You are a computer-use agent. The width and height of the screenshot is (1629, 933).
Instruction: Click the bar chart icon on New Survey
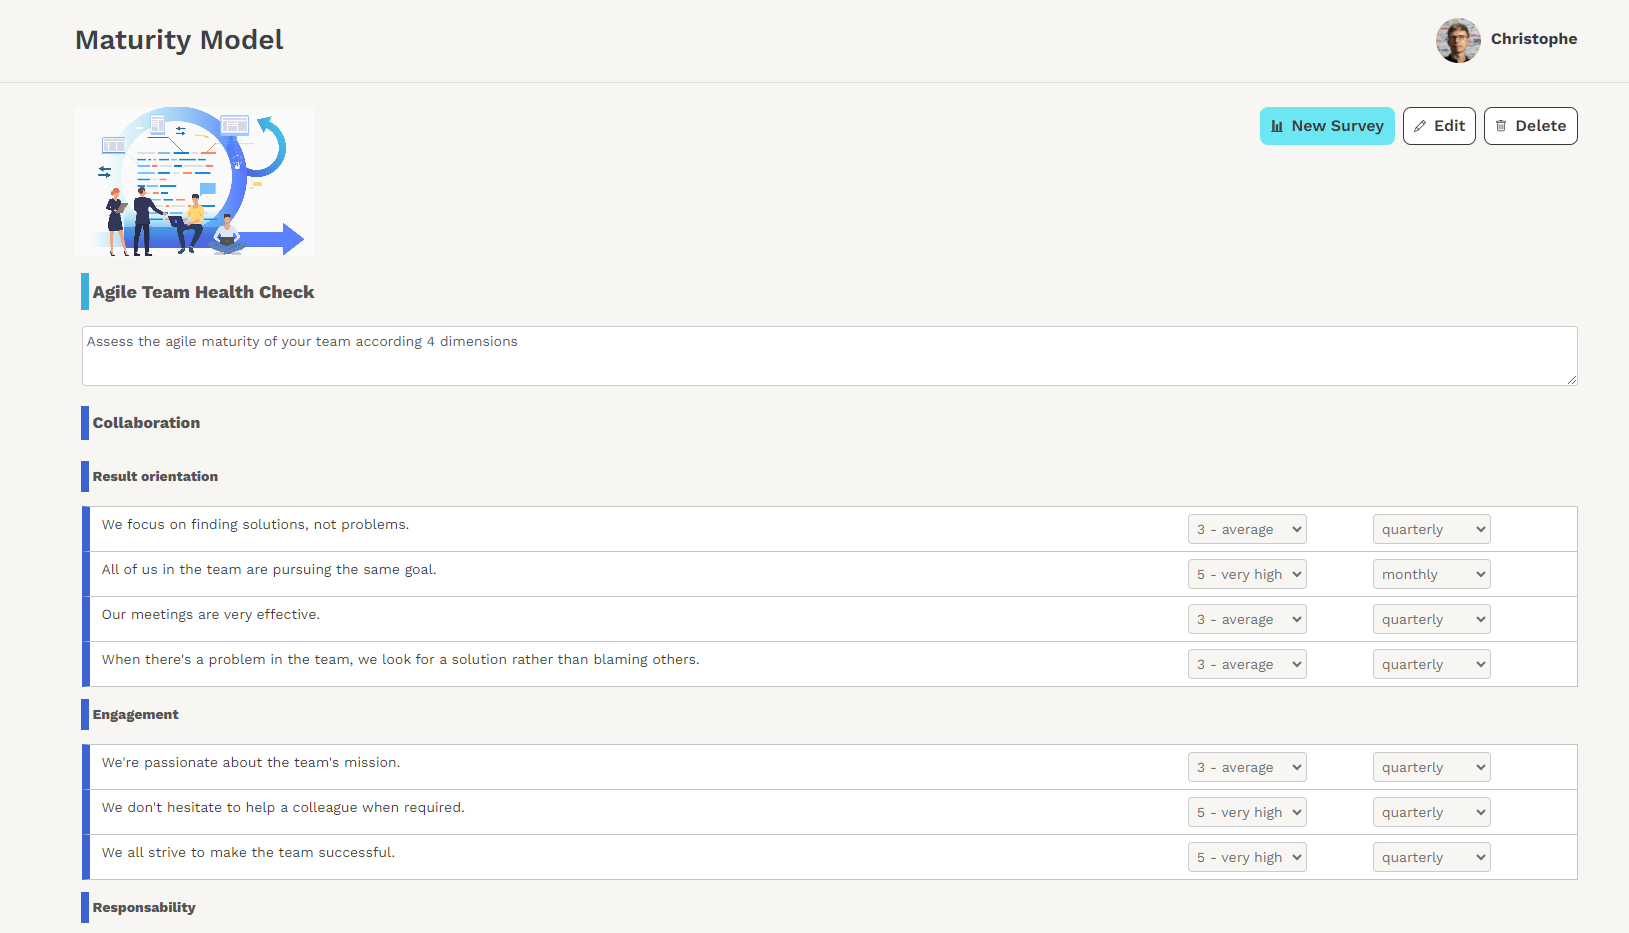click(x=1277, y=126)
